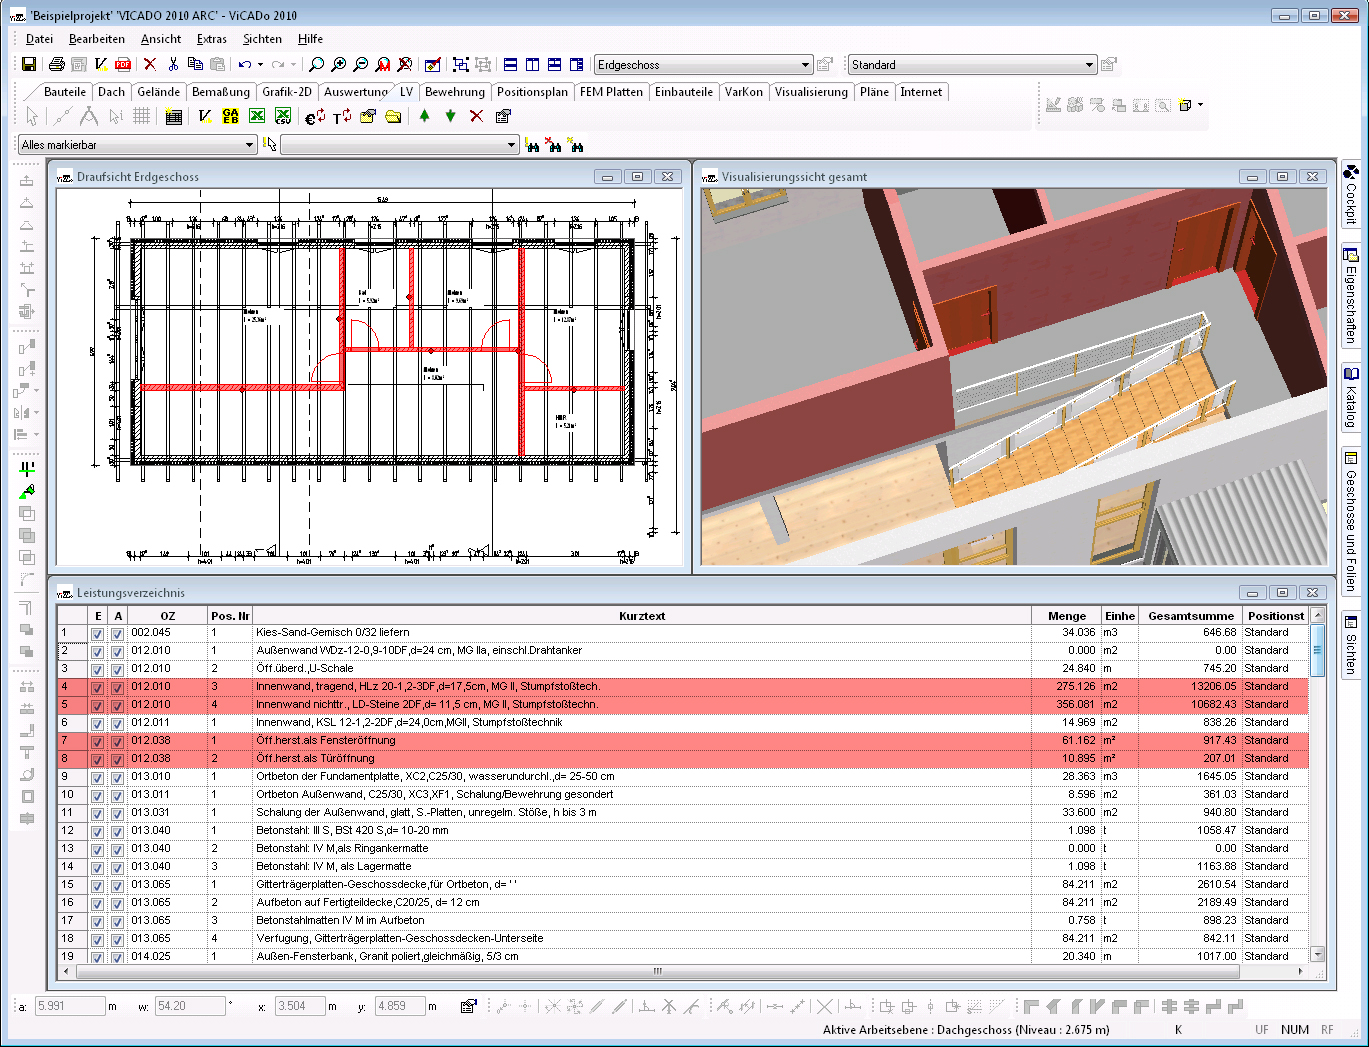Screen dimensions: 1369x1047
Task: Click the scissors Cut icon
Action: click(x=173, y=64)
